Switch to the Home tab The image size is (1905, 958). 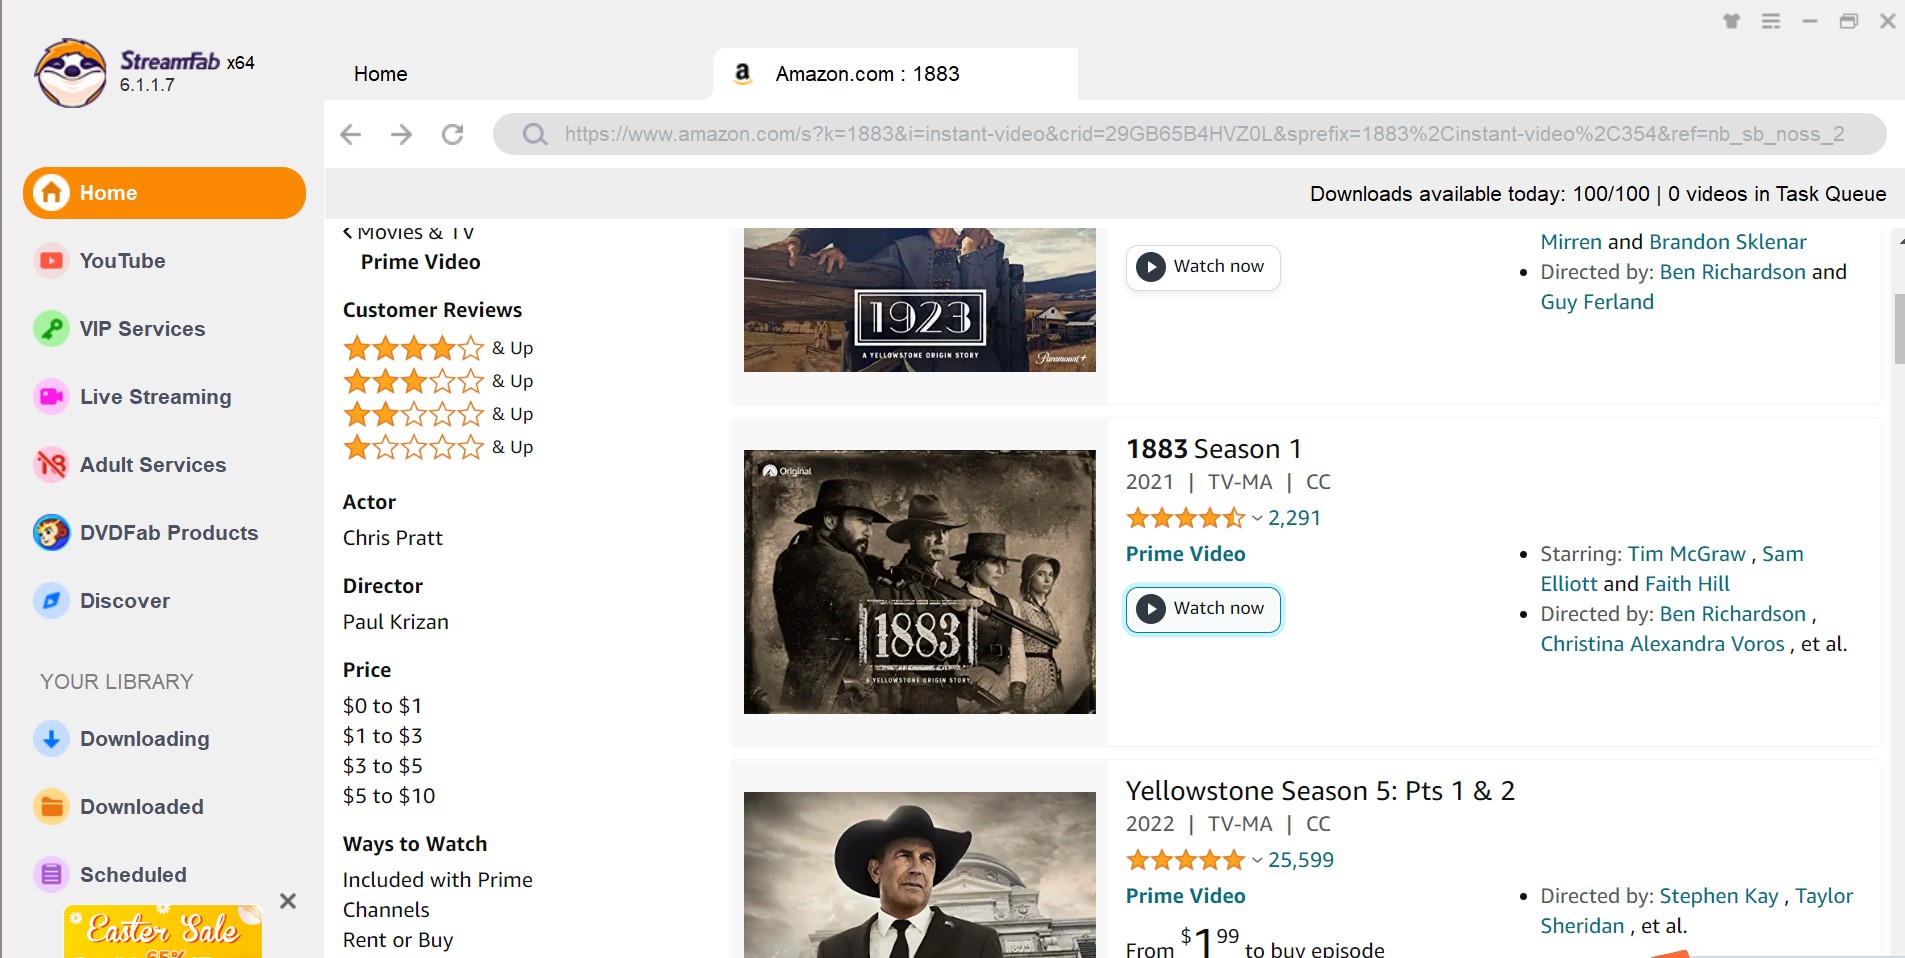pos(380,74)
